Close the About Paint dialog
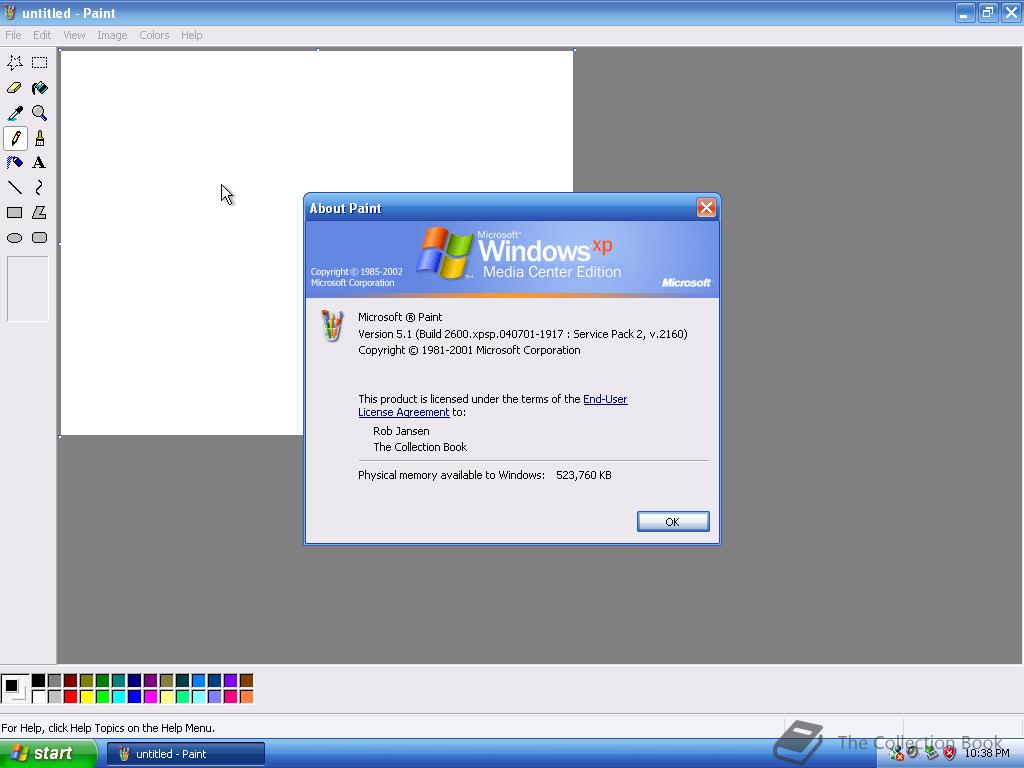 (706, 208)
